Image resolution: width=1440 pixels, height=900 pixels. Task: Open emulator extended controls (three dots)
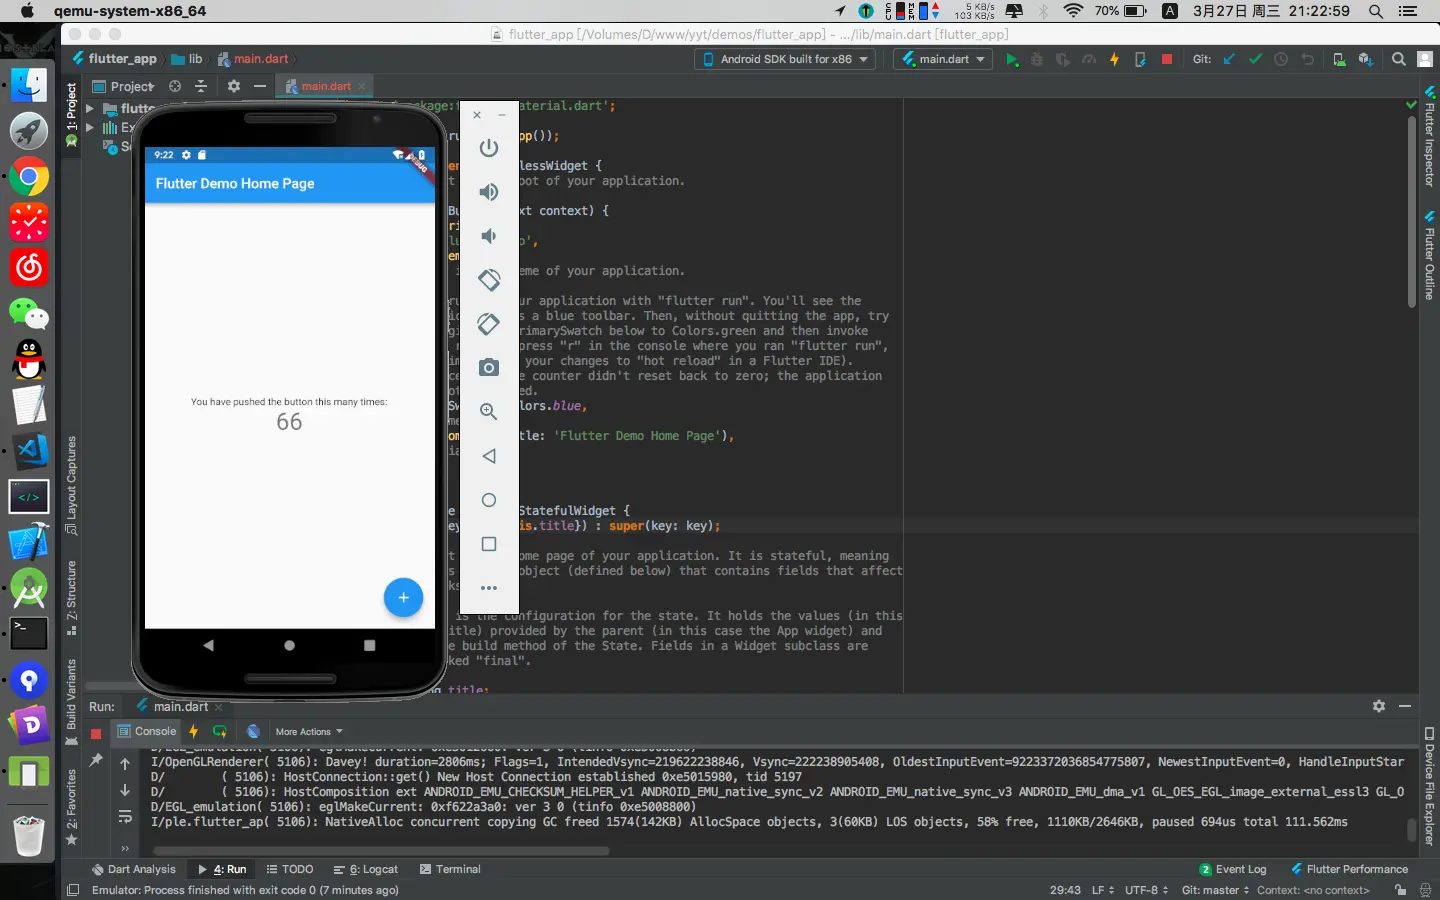488,588
